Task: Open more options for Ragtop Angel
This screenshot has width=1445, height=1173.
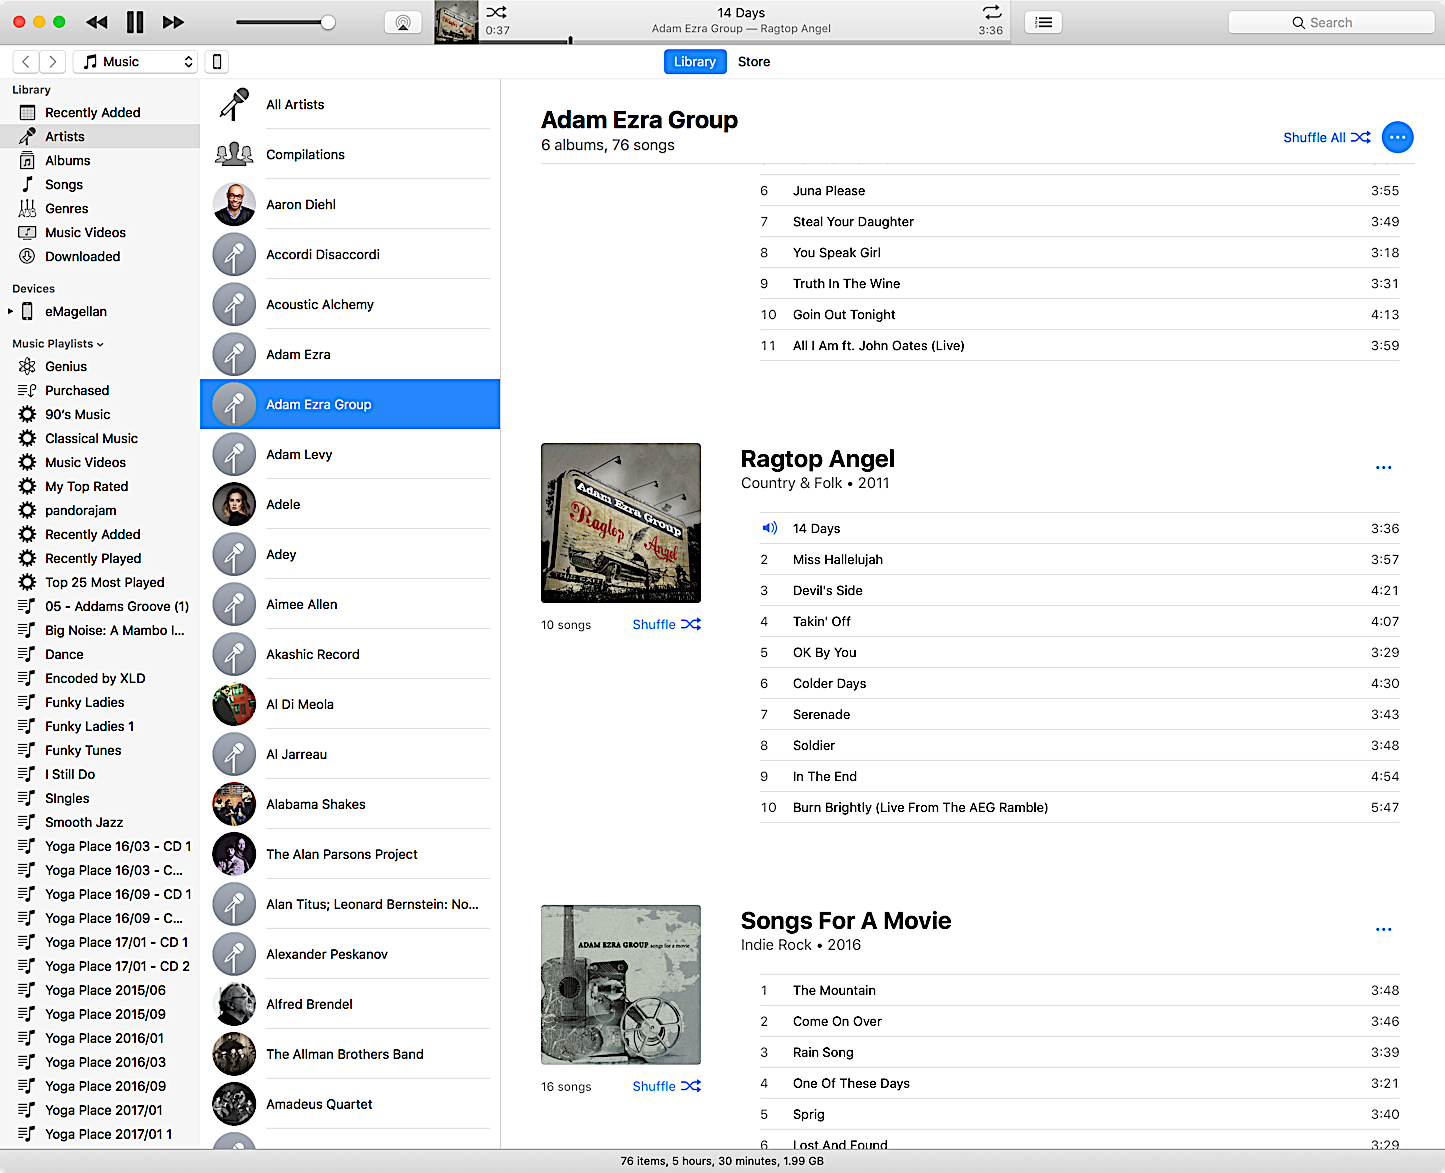Action: pyautogui.click(x=1384, y=467)
